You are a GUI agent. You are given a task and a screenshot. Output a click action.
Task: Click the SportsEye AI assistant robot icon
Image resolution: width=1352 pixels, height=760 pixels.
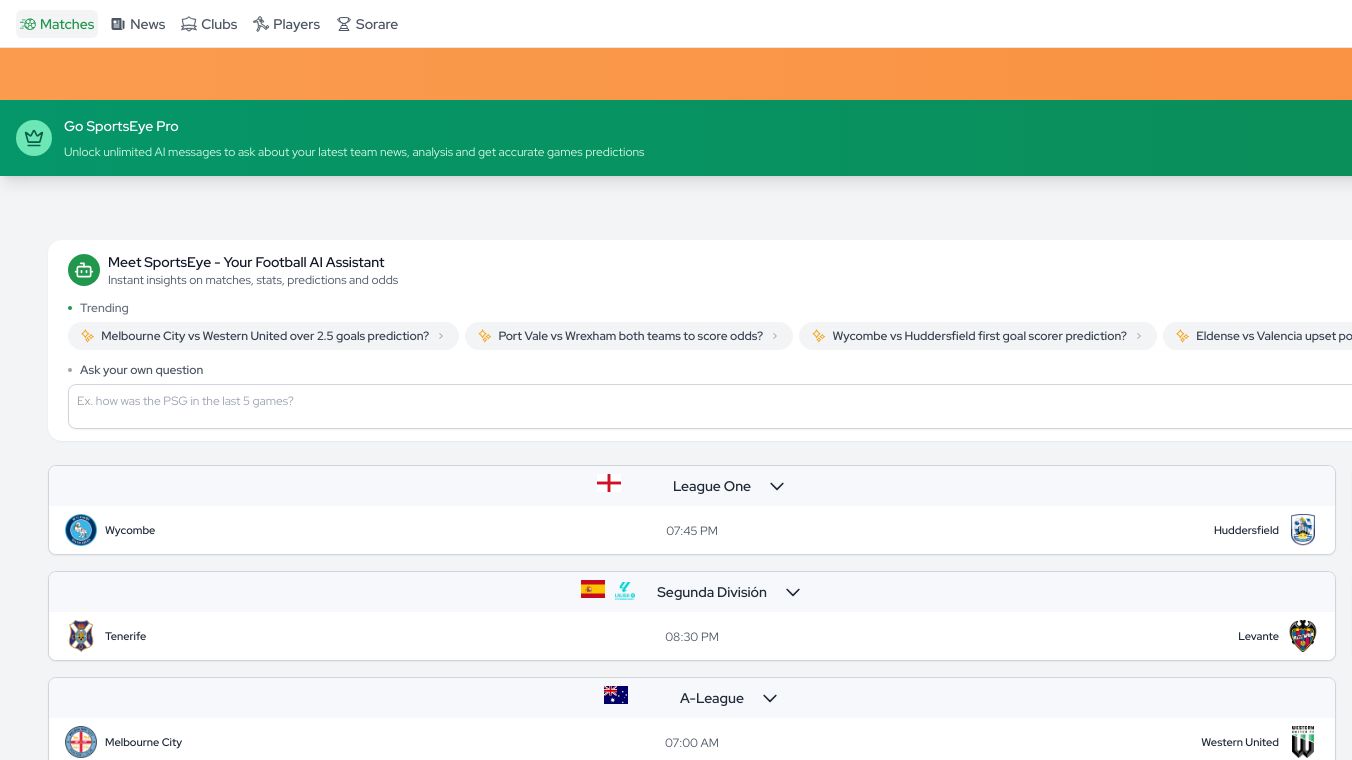(84, 270)
